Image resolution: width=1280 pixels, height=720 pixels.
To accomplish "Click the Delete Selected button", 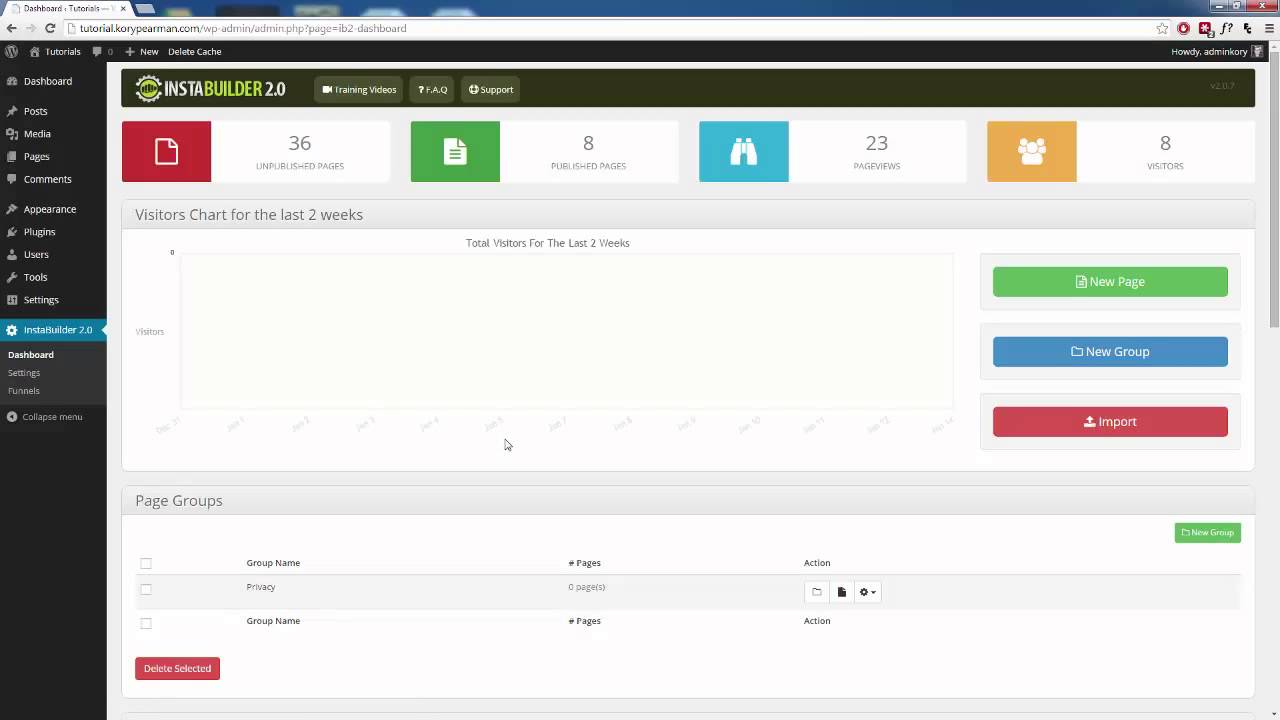I will click(x=177, y=668).
